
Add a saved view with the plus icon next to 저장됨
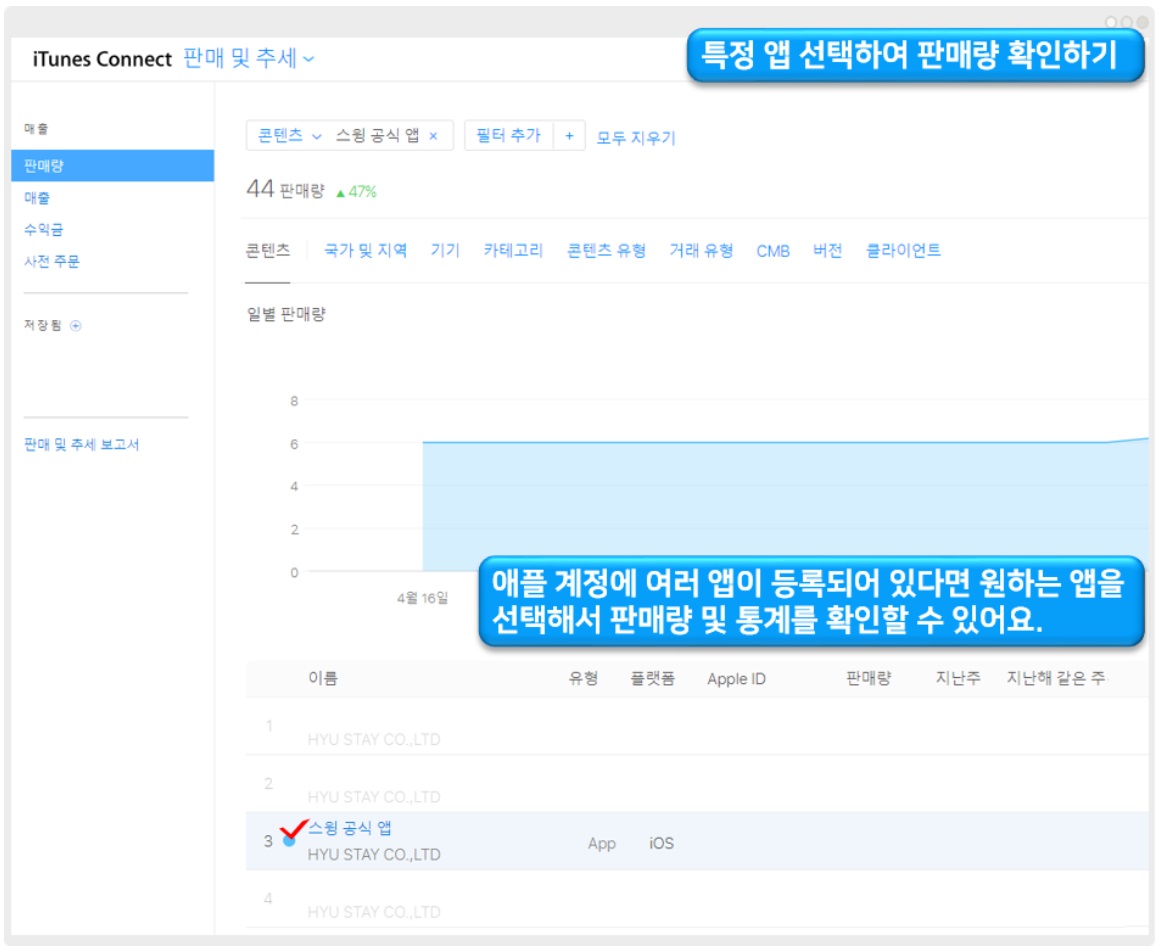click(x=75, y=326)
